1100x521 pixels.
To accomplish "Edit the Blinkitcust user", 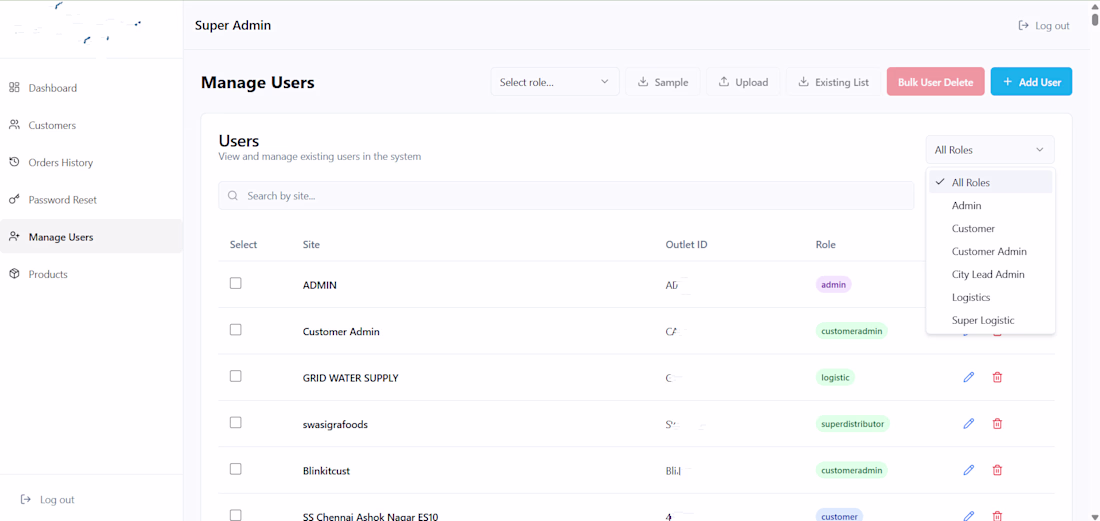I will pyautogui.click(x=969, y=470).
